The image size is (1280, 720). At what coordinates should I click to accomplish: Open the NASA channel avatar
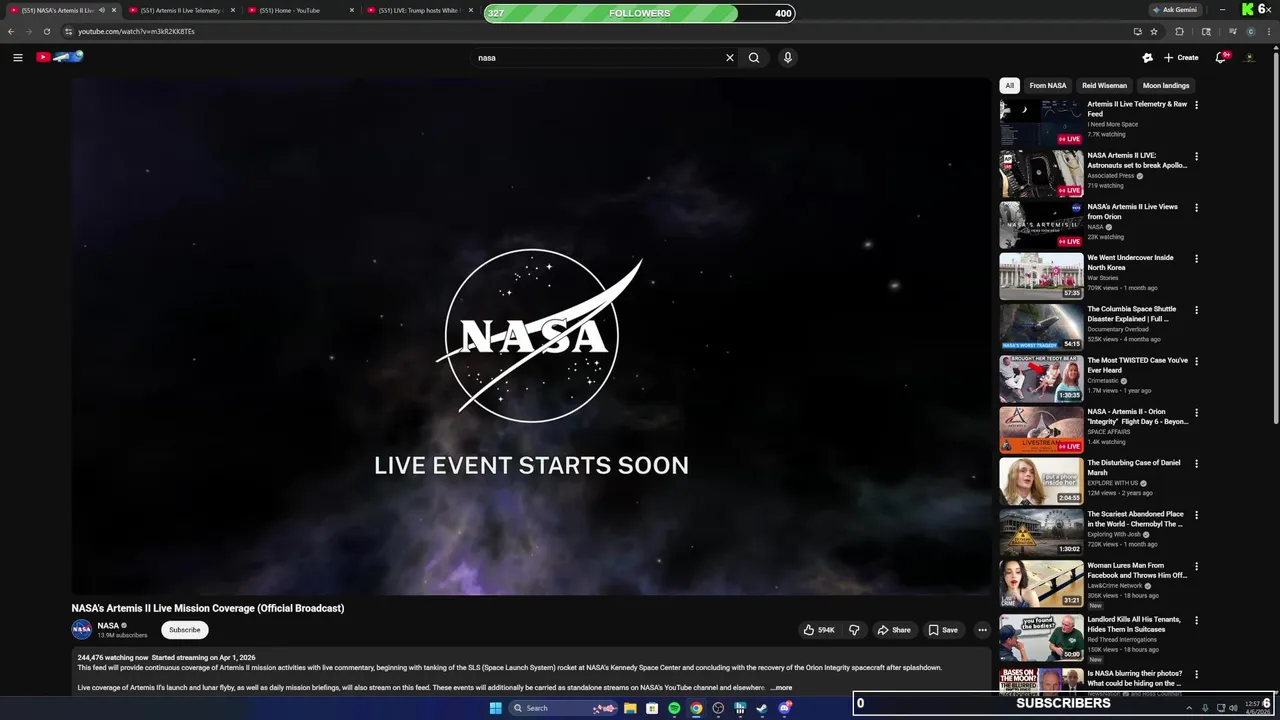pos(82,630)
